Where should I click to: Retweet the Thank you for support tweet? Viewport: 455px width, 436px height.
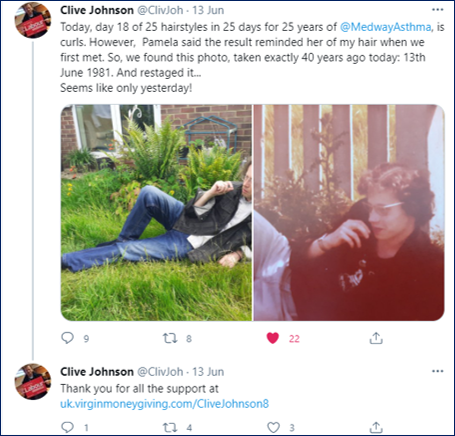pos(170,427)
